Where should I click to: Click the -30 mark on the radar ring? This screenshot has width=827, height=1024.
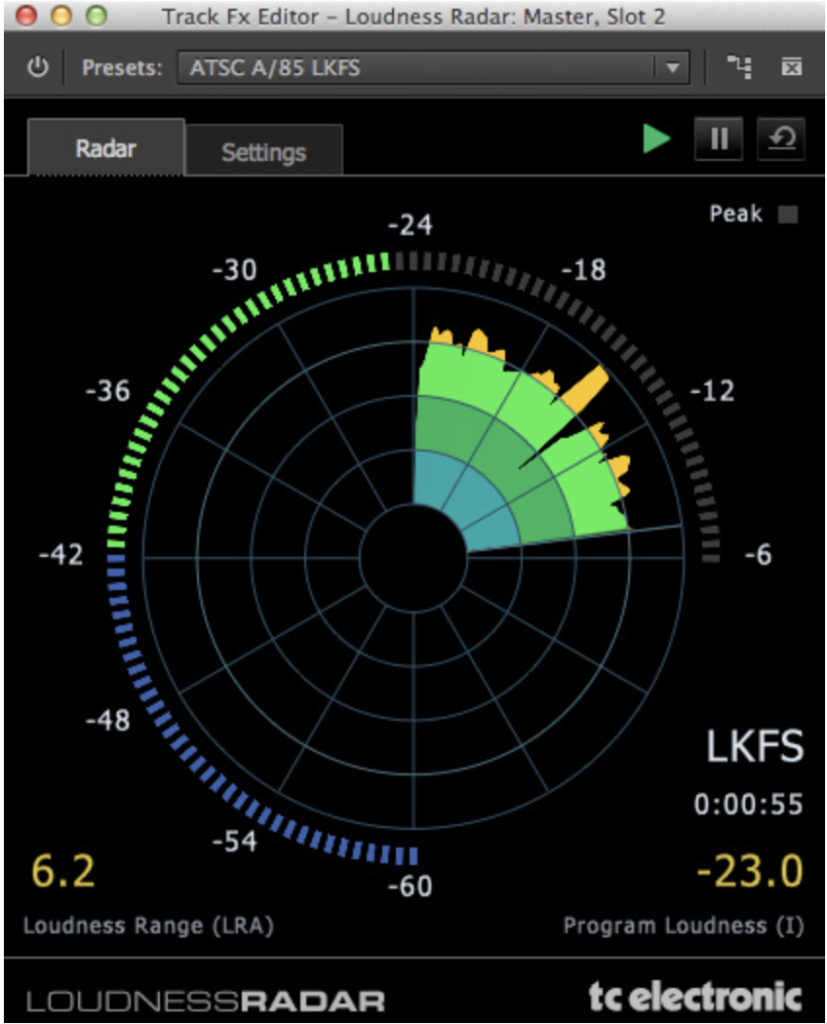pos(235,270)
